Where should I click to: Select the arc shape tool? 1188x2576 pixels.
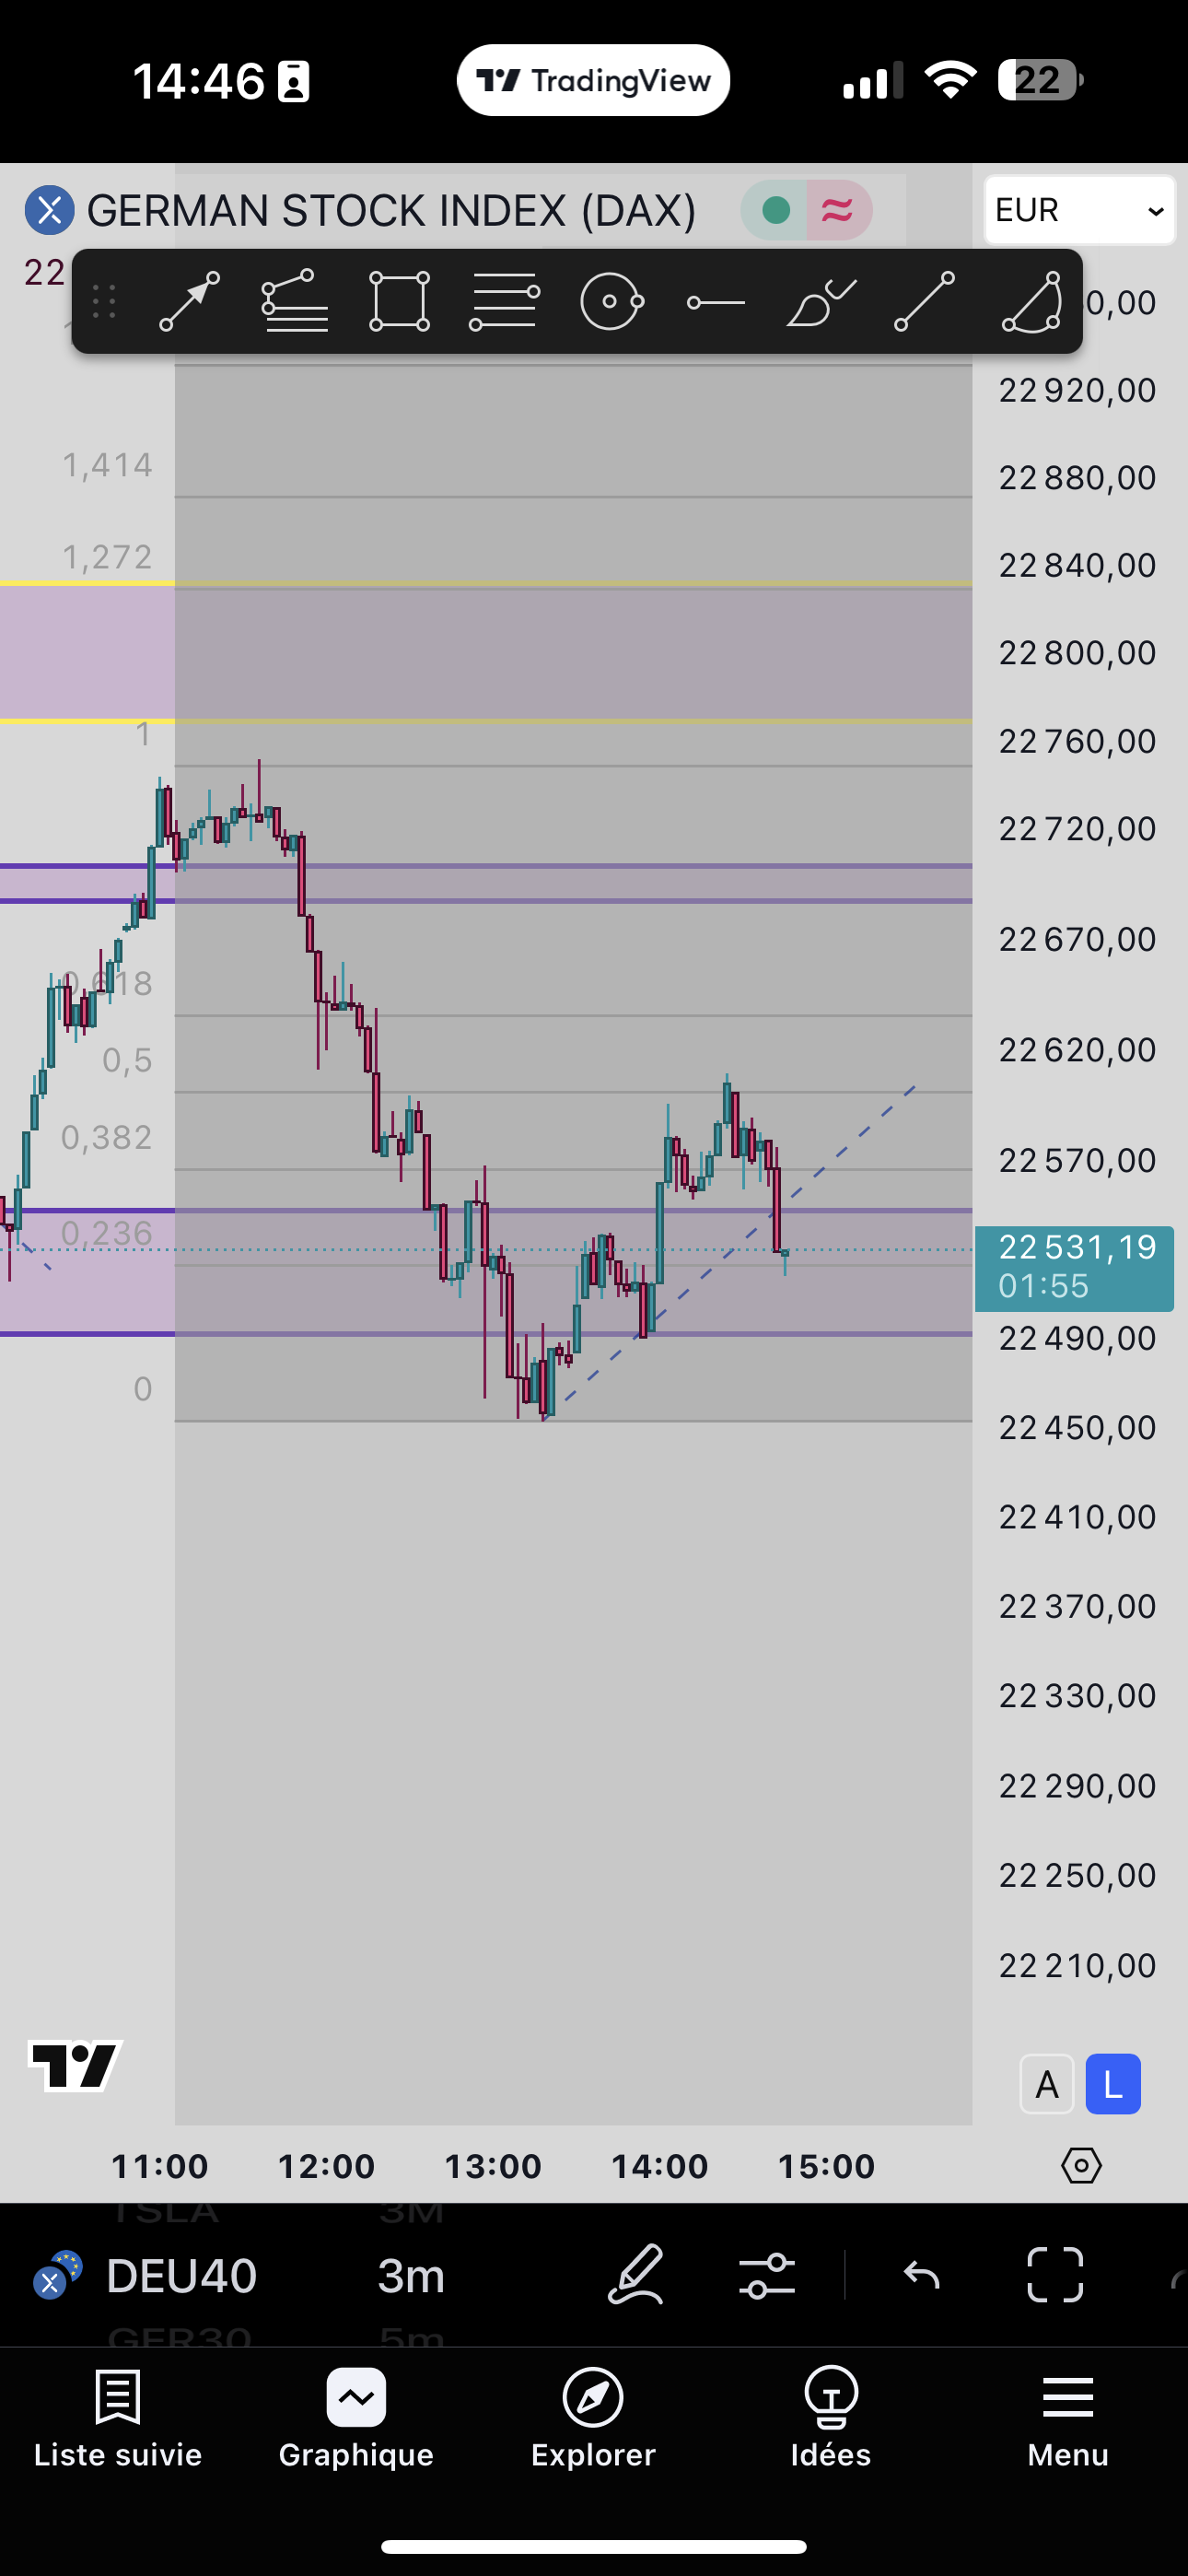pyautogui.click(x=1031, y=301)
